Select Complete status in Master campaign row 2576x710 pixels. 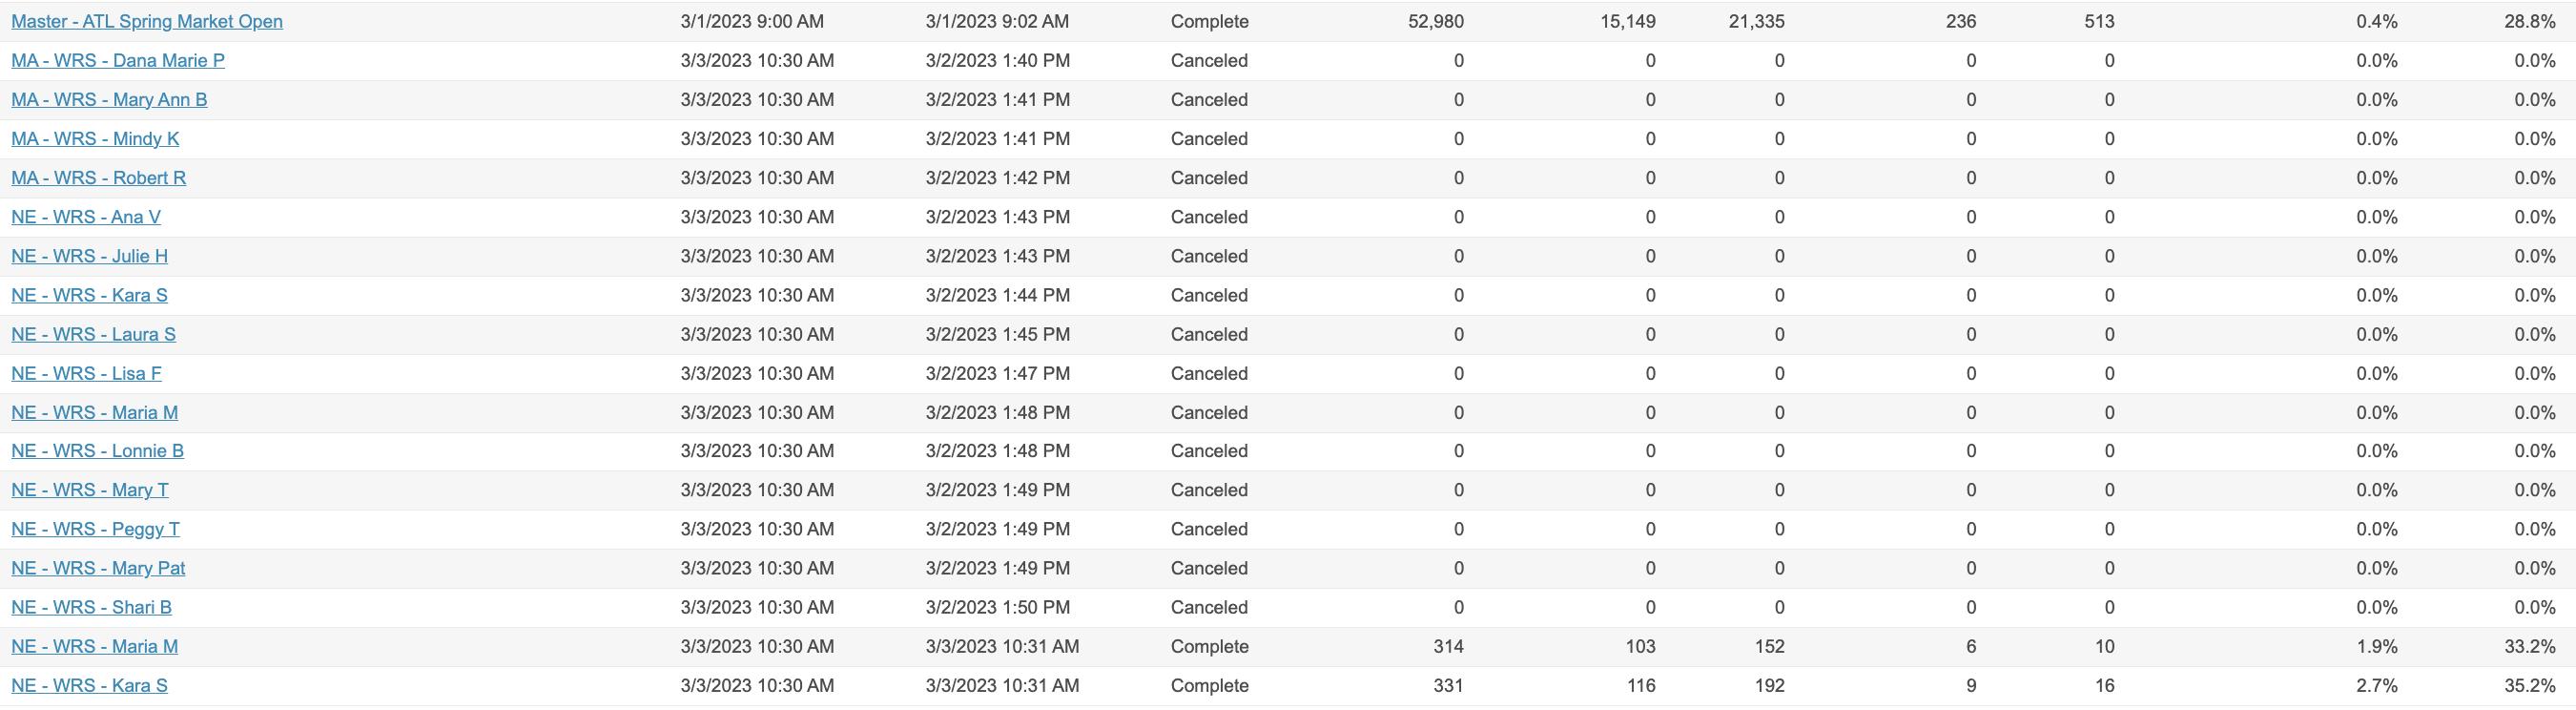(1209, 21)
